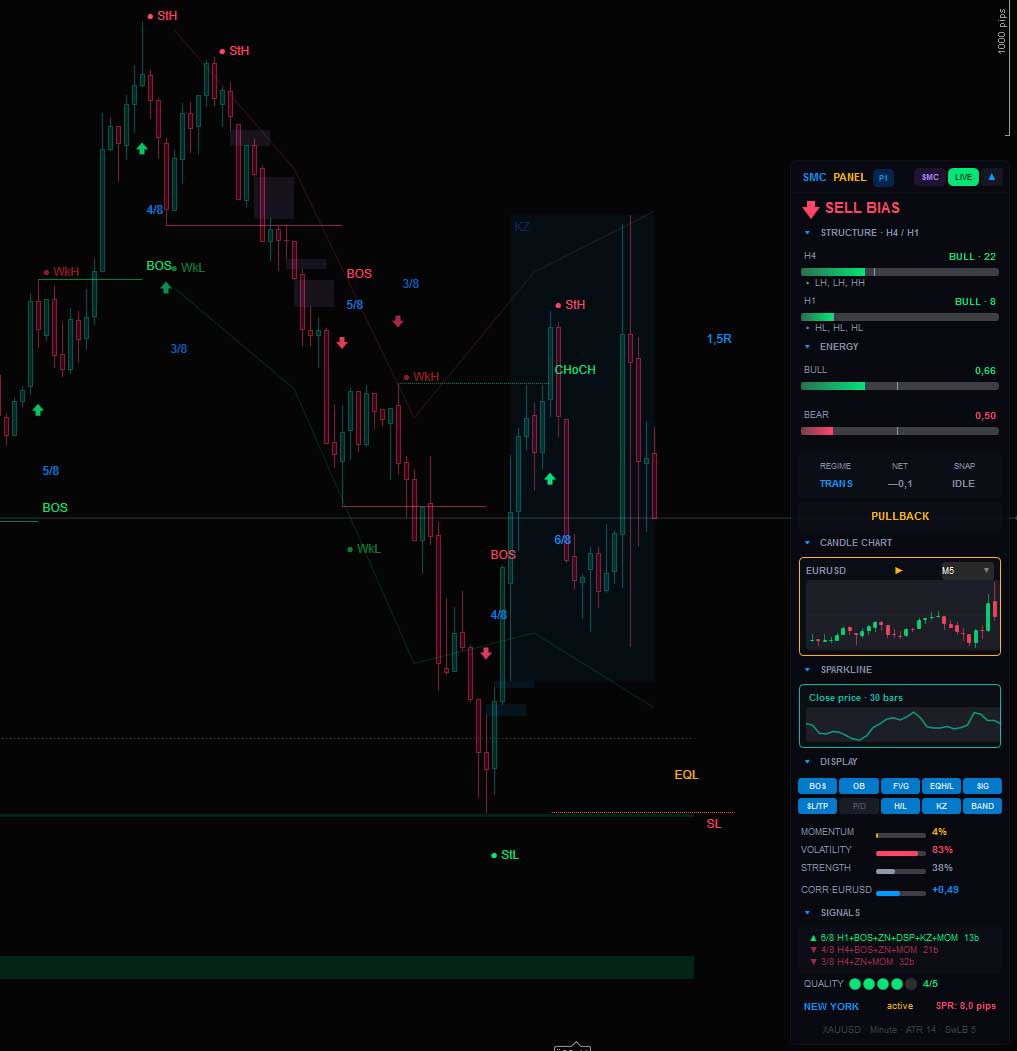Collapse the panel with the blue up-triangle
Viewport: 1017px width, 1051px height.
pos(991,177)
